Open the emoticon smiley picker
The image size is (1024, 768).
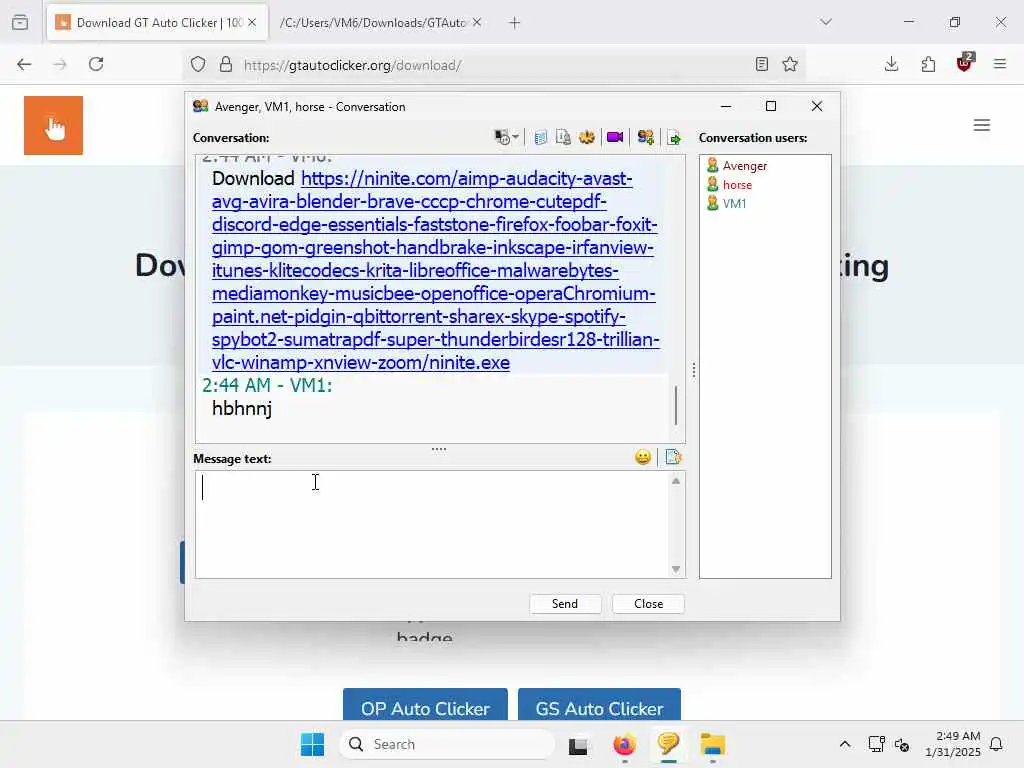(x=643, y=457)
